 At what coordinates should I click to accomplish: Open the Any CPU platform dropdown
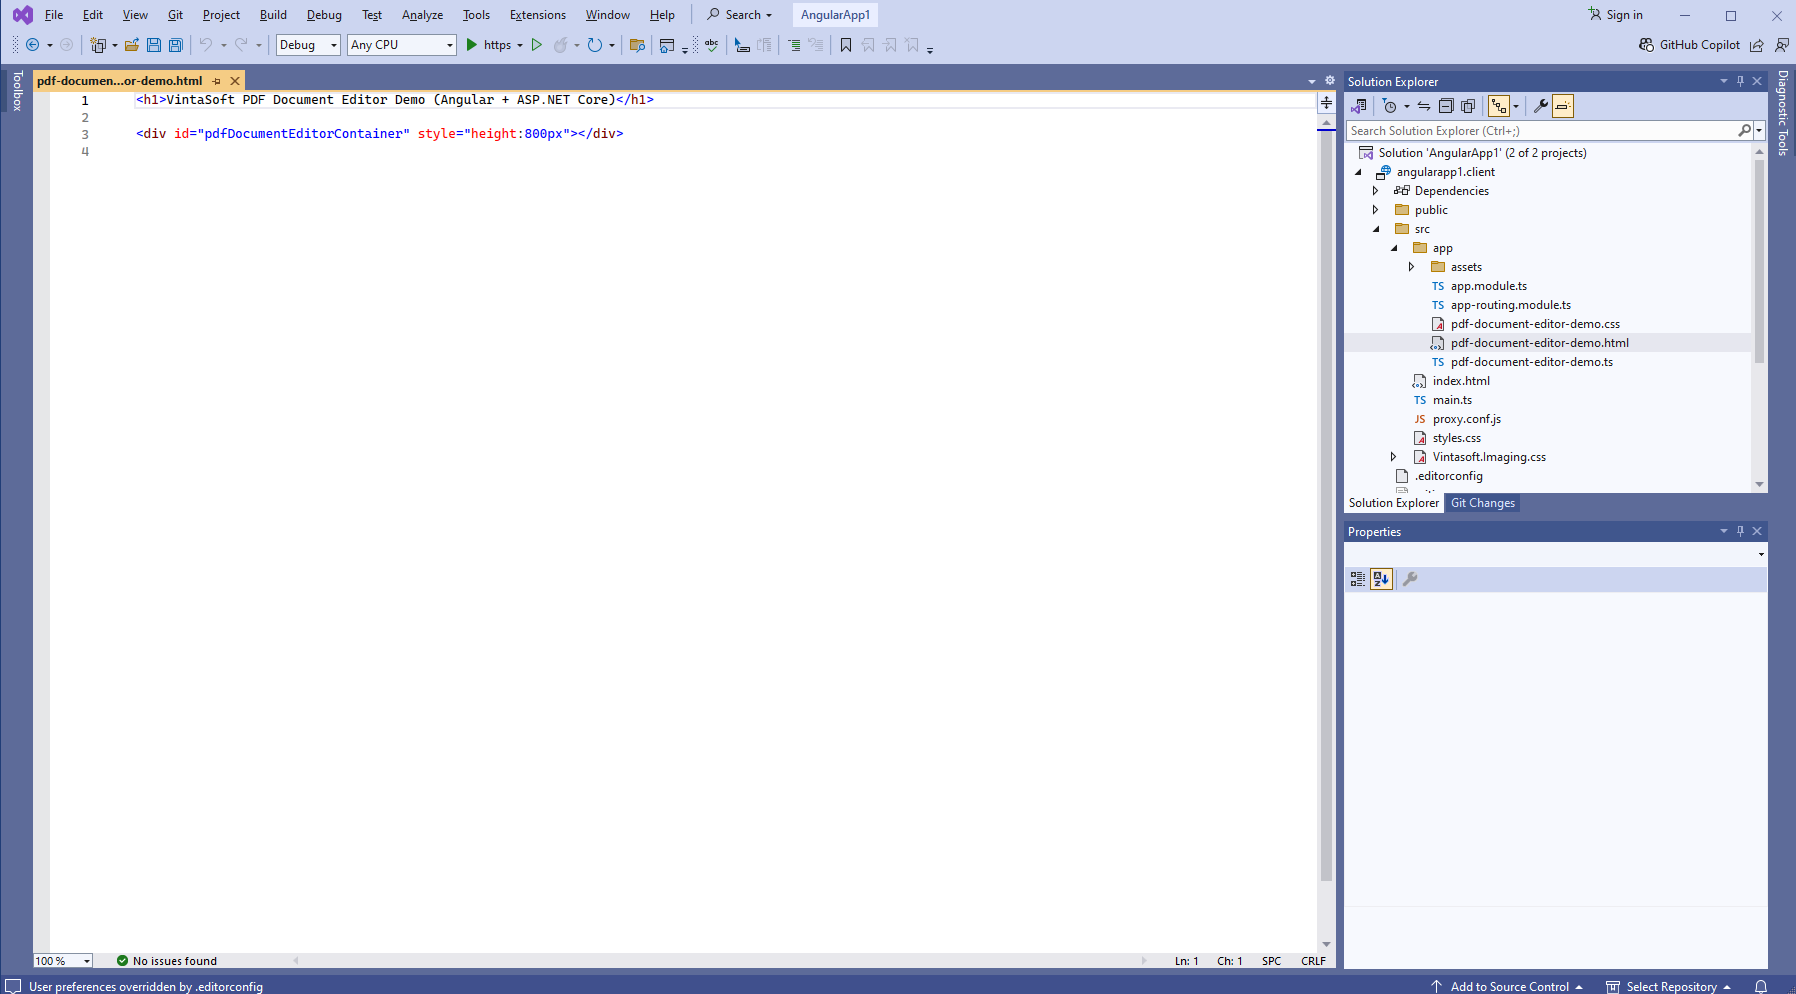coord(402,45)
